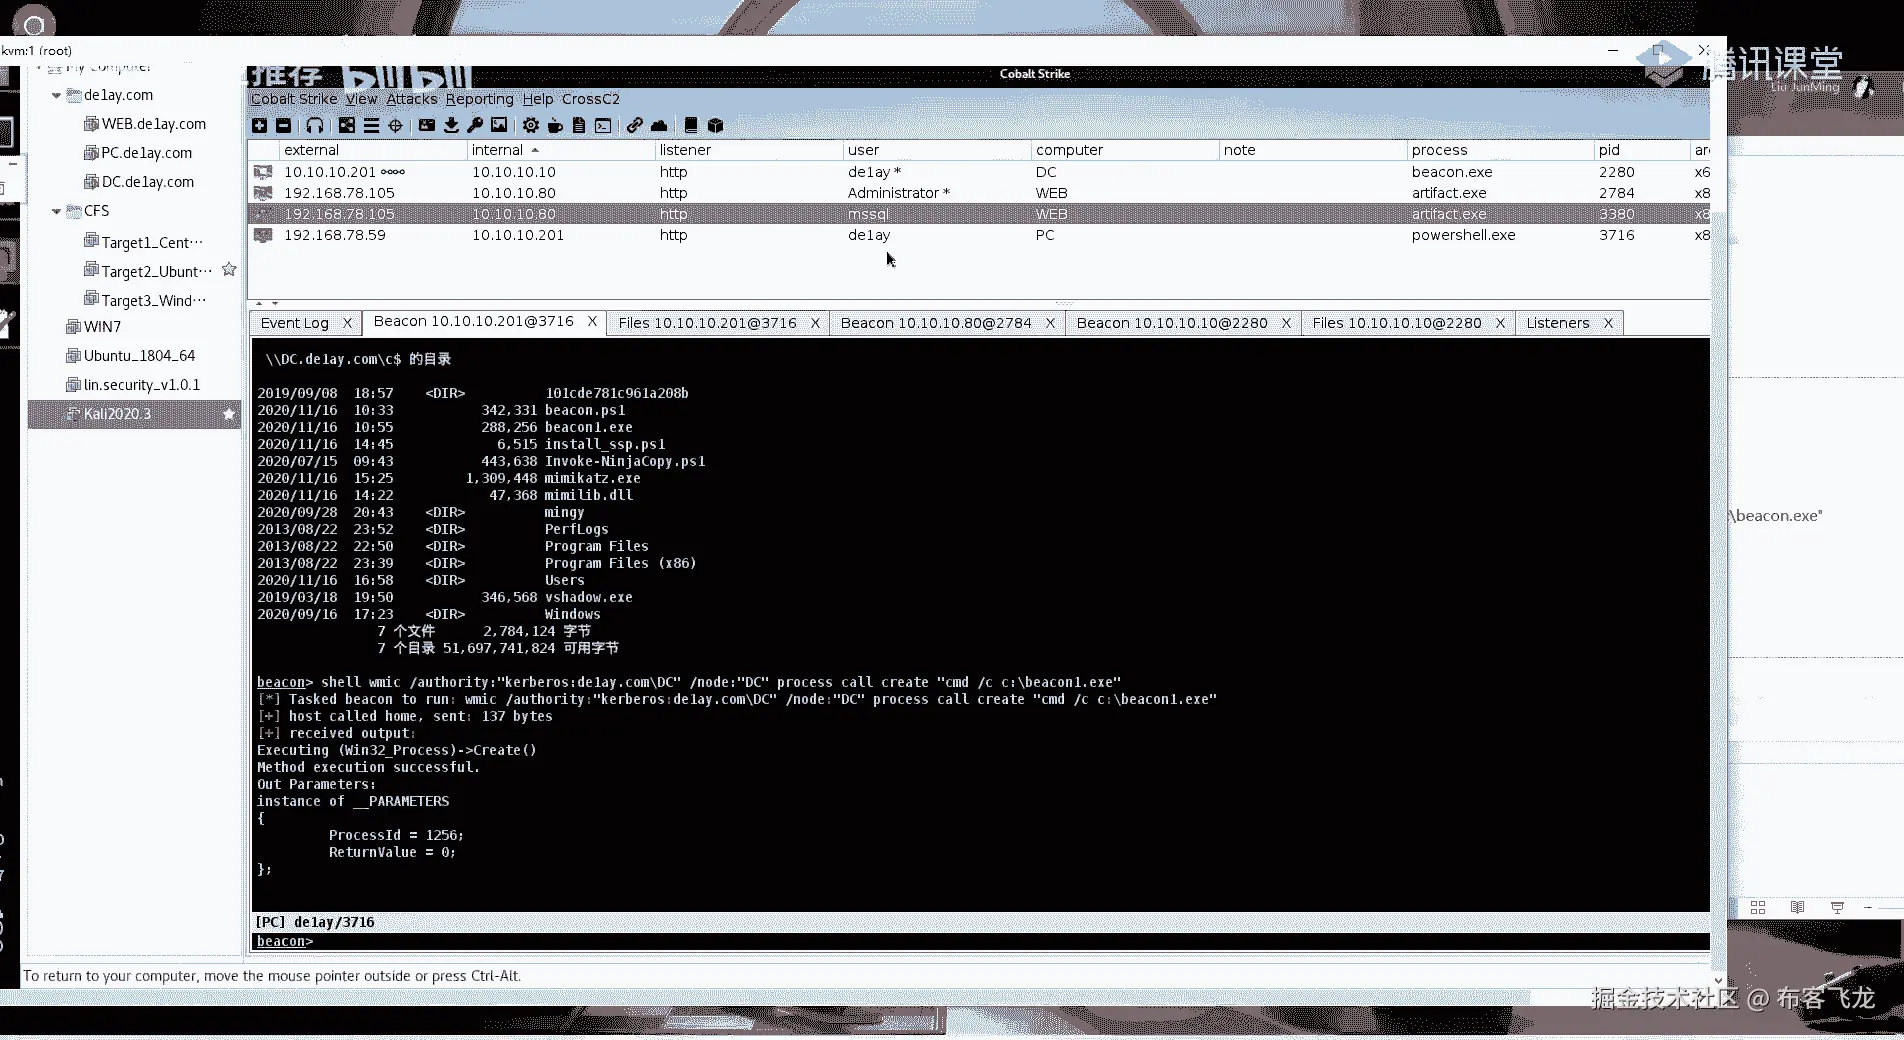The height and width of the screenshot is (1040, 1904).
Task: Open keystrokes key icon
Action: (x=475, y=125)
